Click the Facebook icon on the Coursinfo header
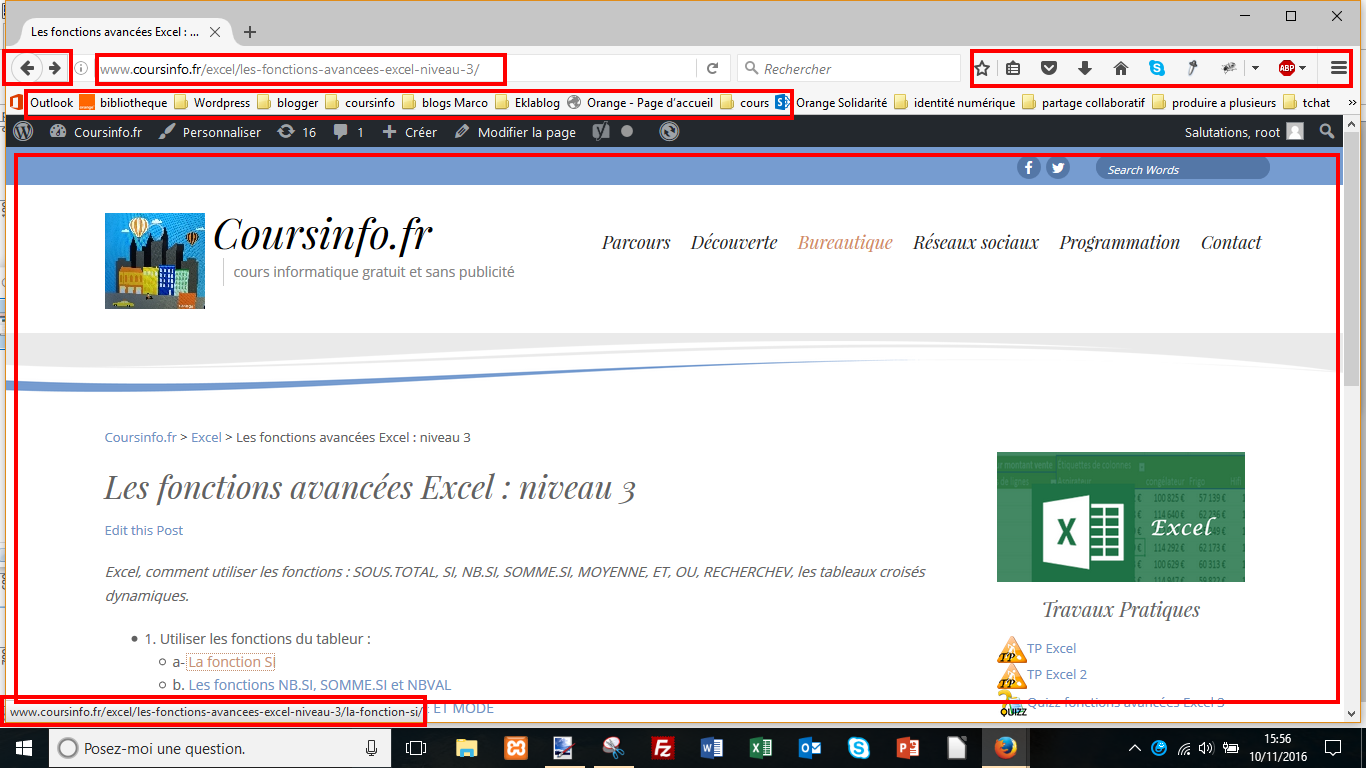This screenshot has width=1366, height=768. [x=1028, y=167]
